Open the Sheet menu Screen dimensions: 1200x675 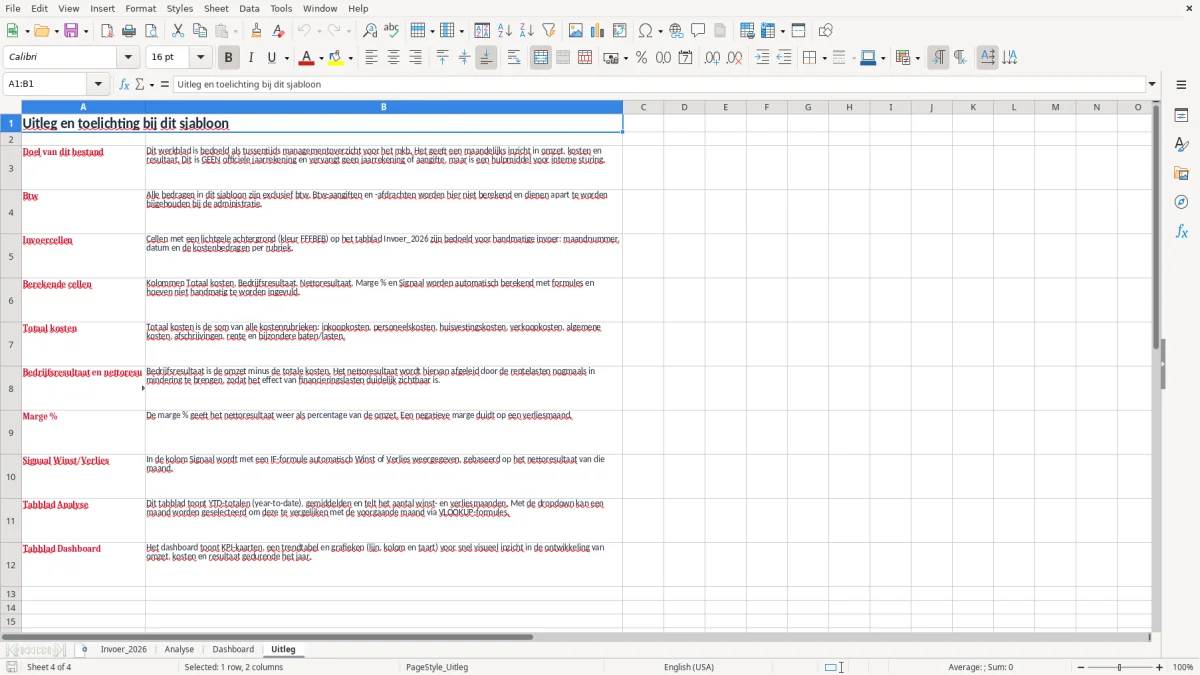click(x=216, y=8)
